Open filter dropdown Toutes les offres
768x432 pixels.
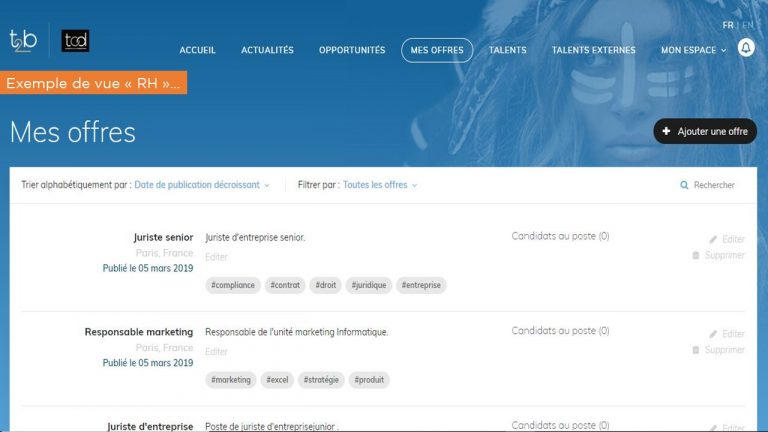[x=380, y=185]
